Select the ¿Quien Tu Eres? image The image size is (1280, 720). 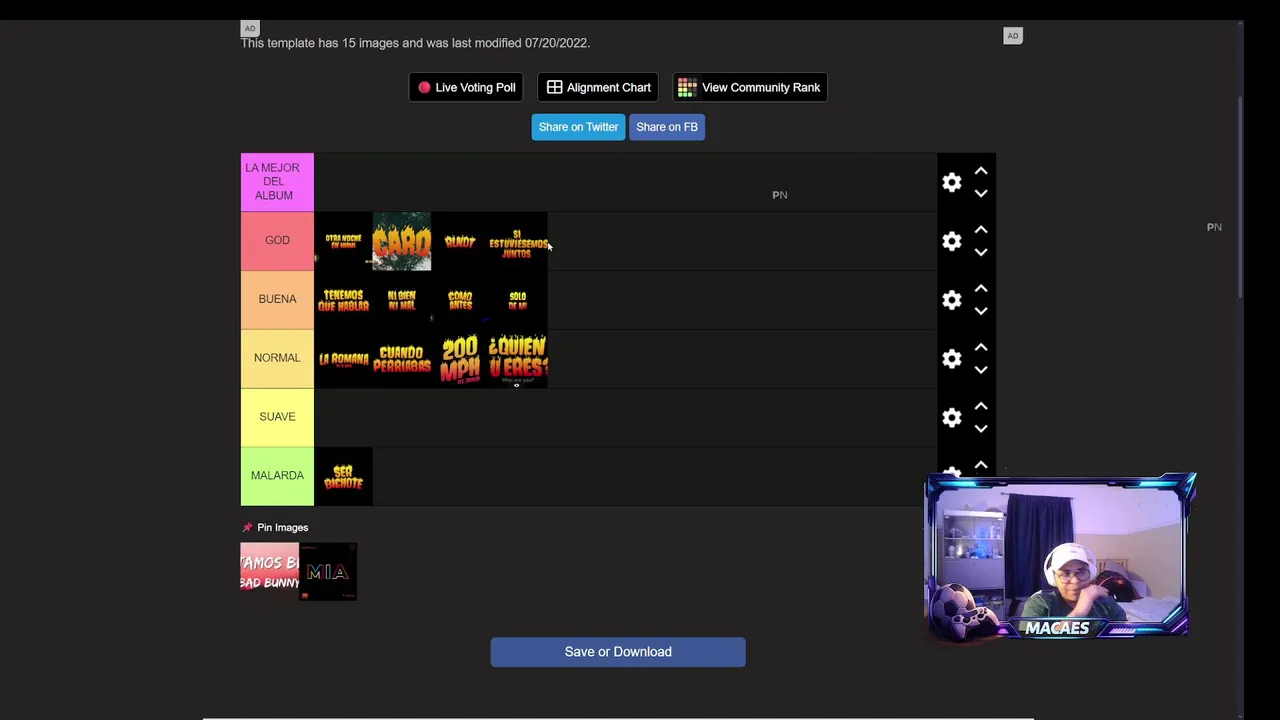click(518, 359)
